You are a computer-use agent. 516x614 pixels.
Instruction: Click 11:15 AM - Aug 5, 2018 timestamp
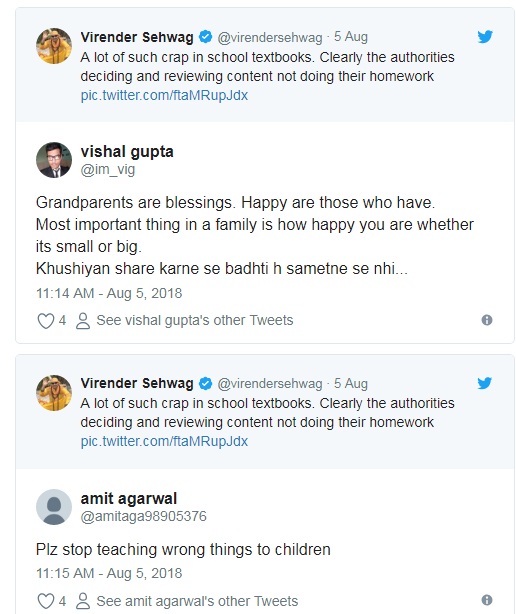[109, 573]
